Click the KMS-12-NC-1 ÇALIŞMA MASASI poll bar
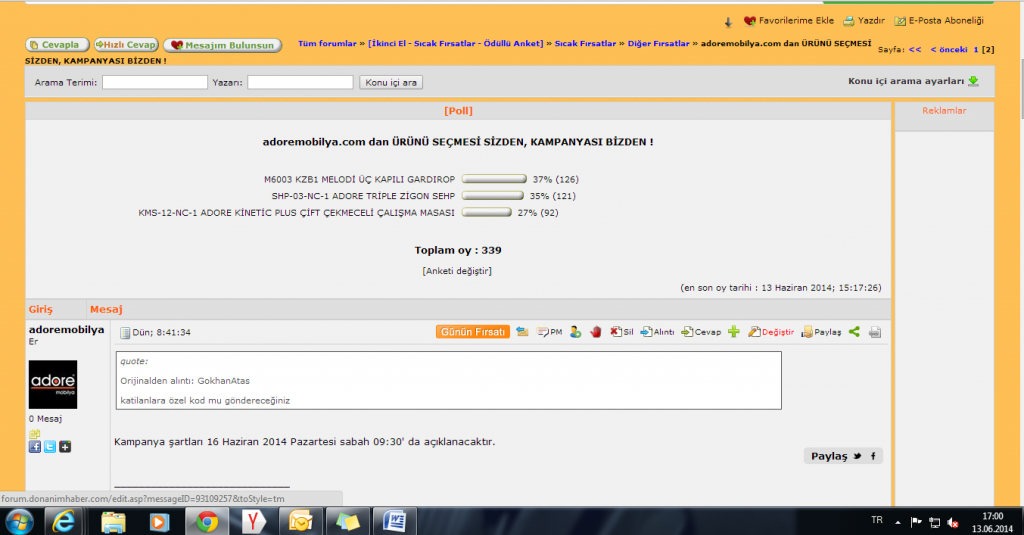Viewport: 1024px width, 535px height. (487, 212)
